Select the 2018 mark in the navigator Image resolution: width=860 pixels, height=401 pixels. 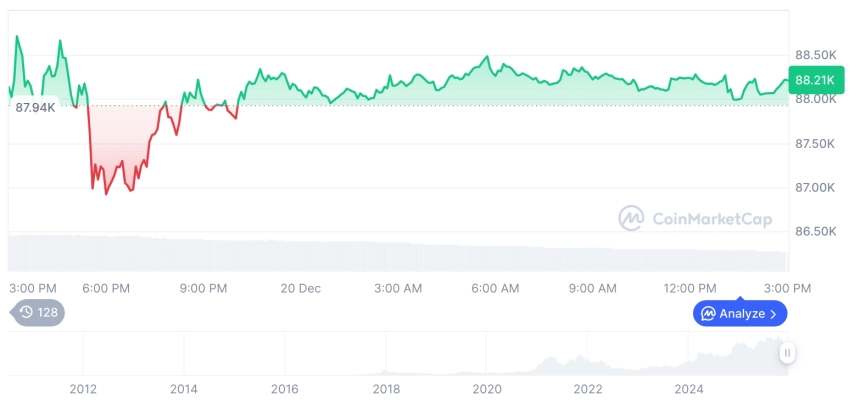click(386, 389)
